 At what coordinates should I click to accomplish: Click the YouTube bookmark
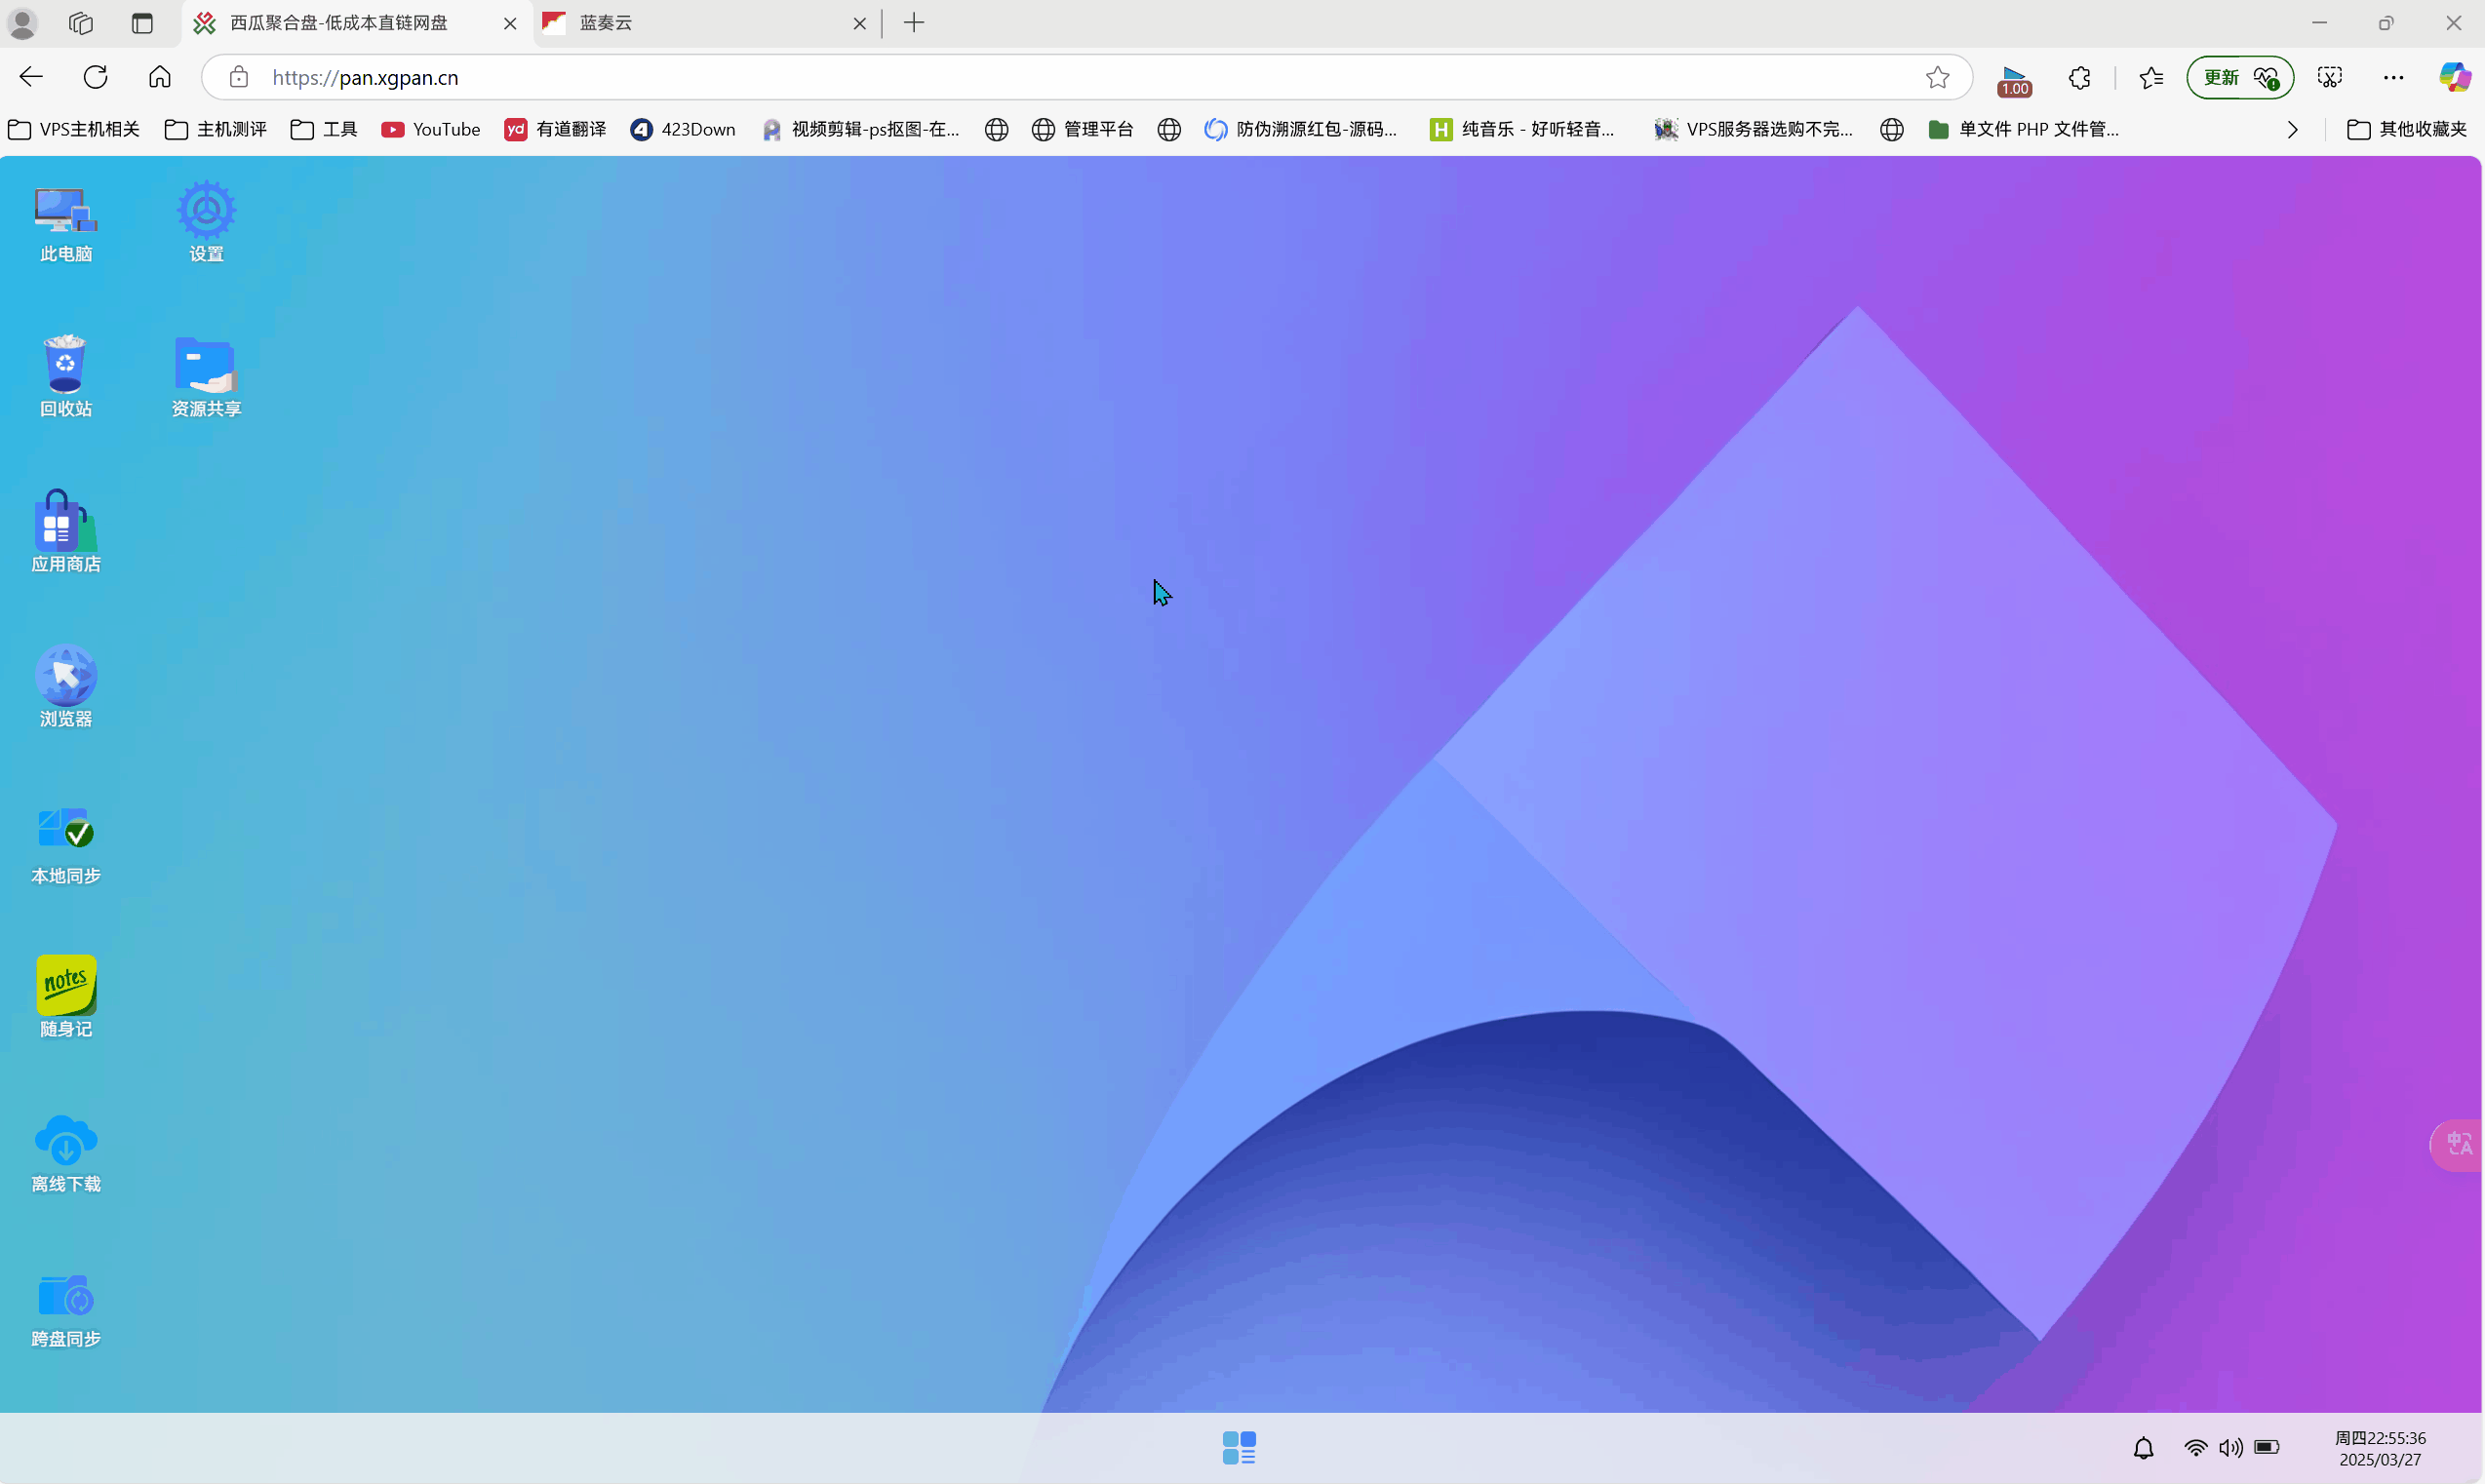tap(431, 129)
